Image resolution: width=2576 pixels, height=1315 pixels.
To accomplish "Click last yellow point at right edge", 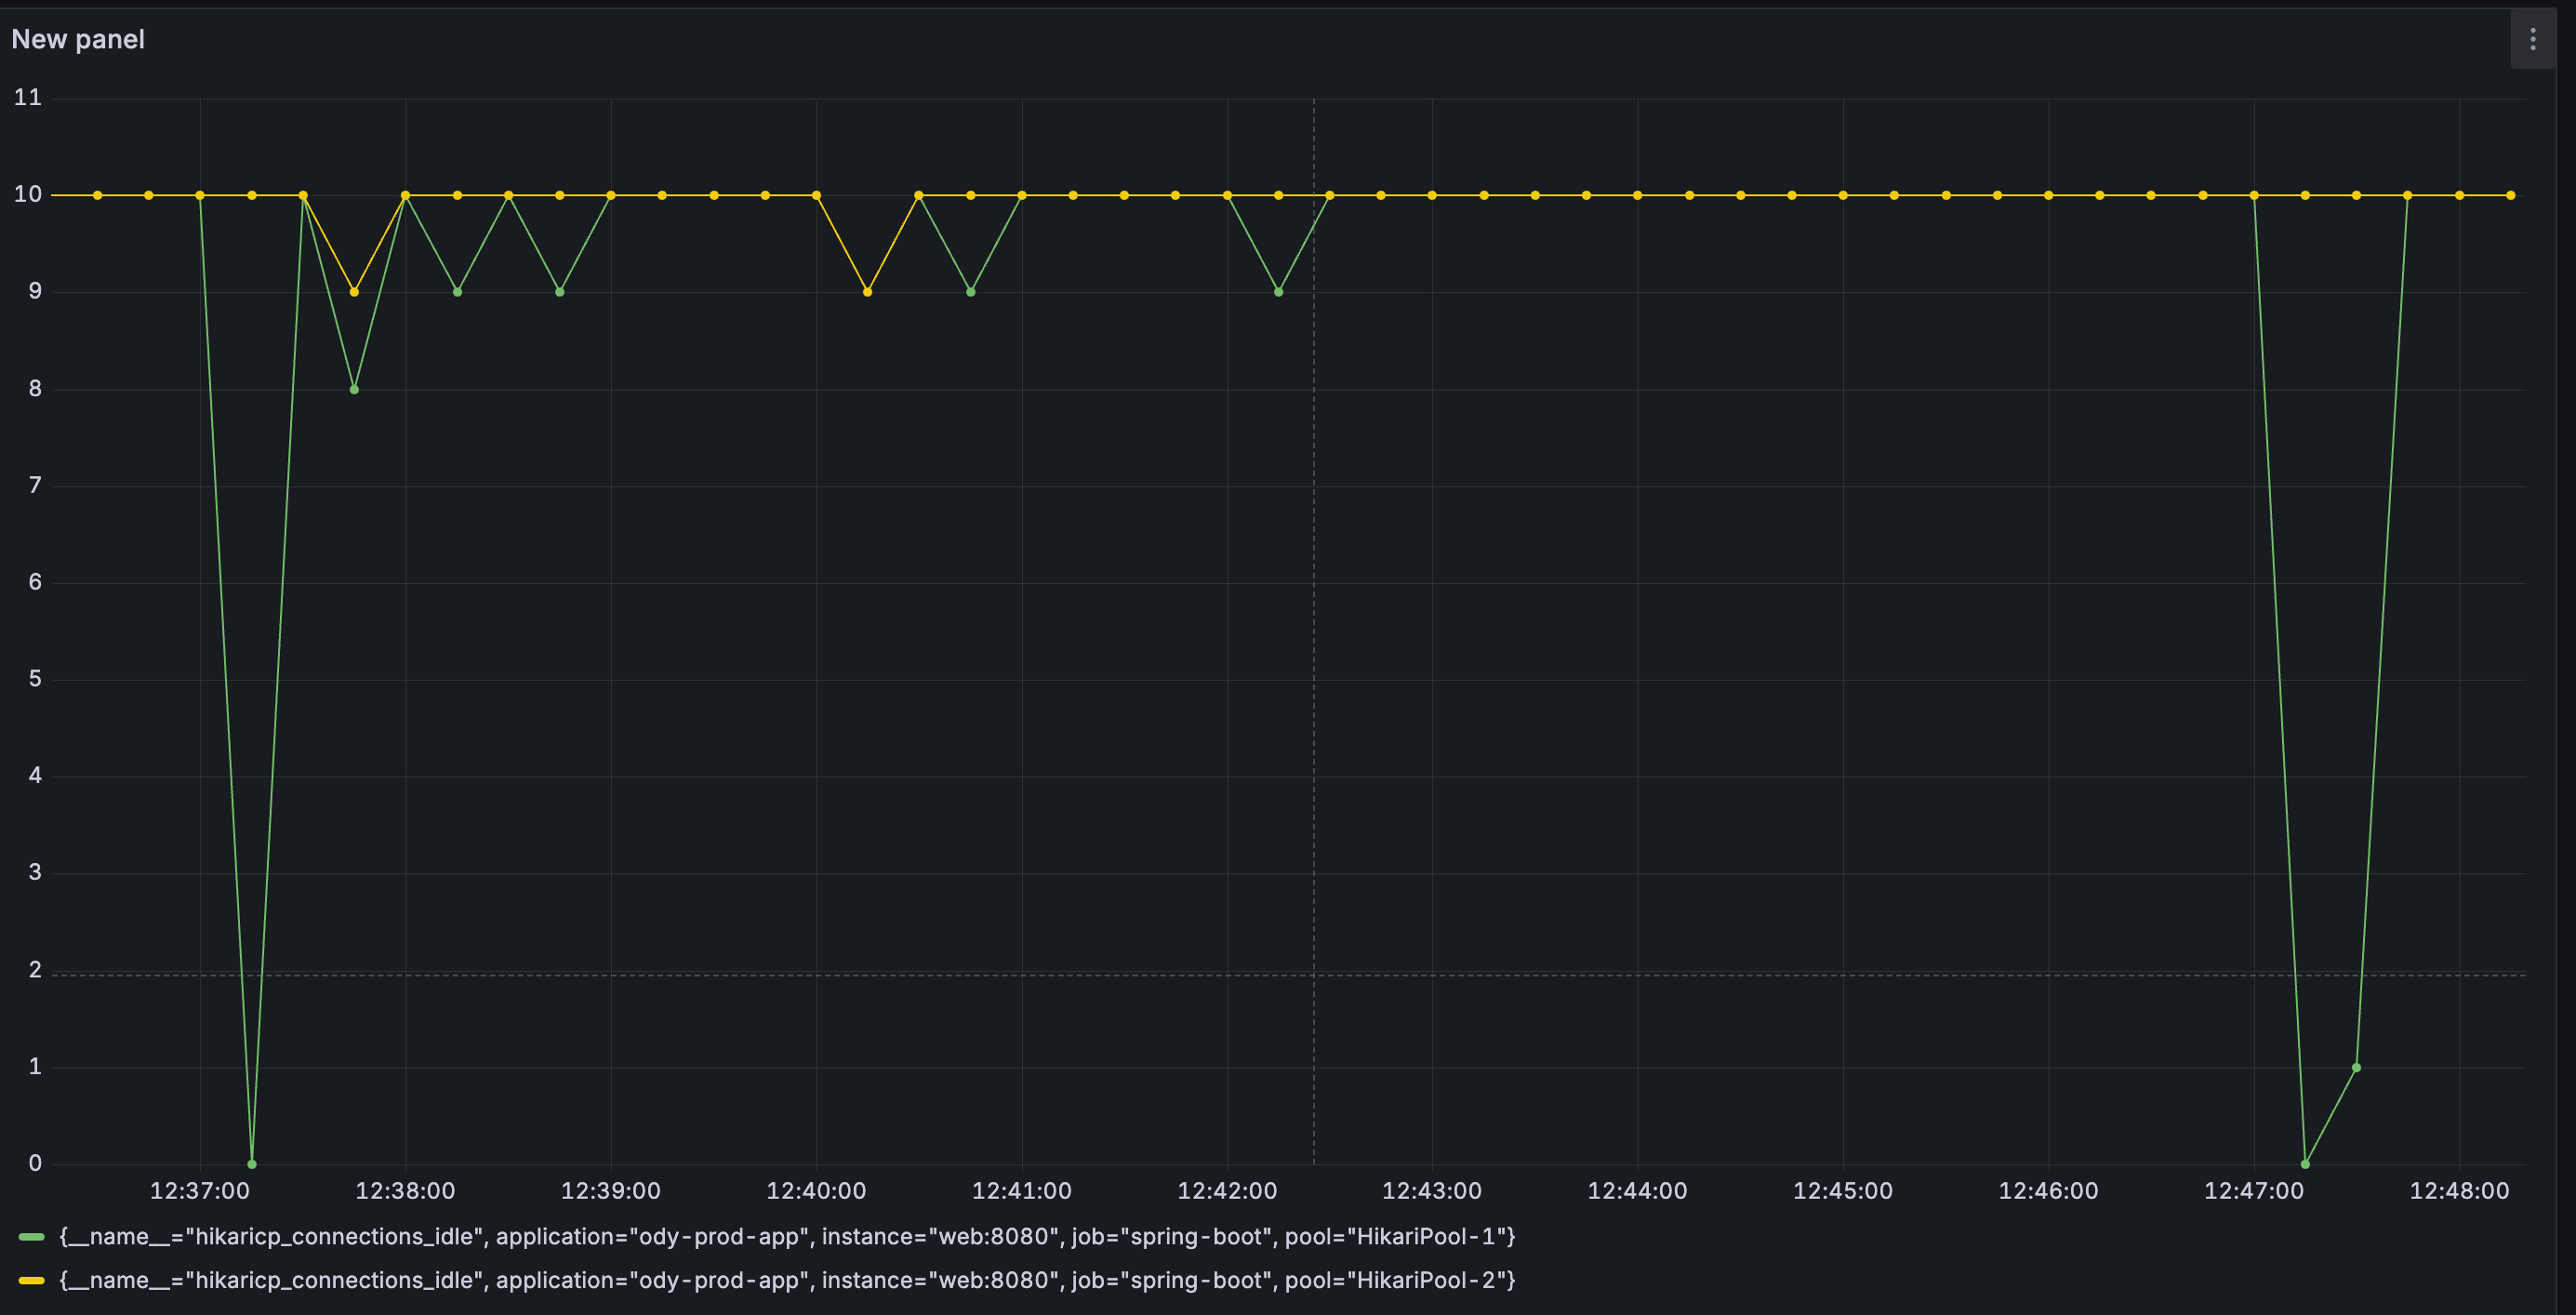I will click(x=2510, y=195).
